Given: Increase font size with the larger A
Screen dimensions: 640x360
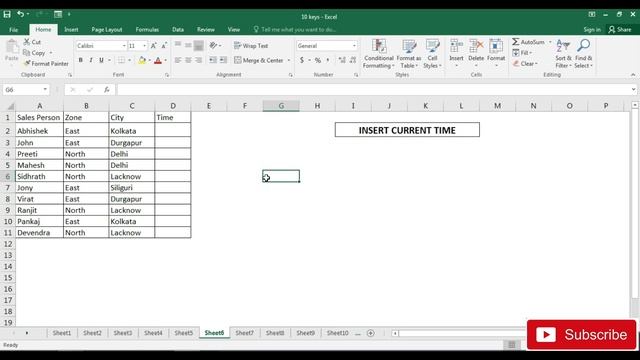Looking at the screenshot, I should [154, 46].
